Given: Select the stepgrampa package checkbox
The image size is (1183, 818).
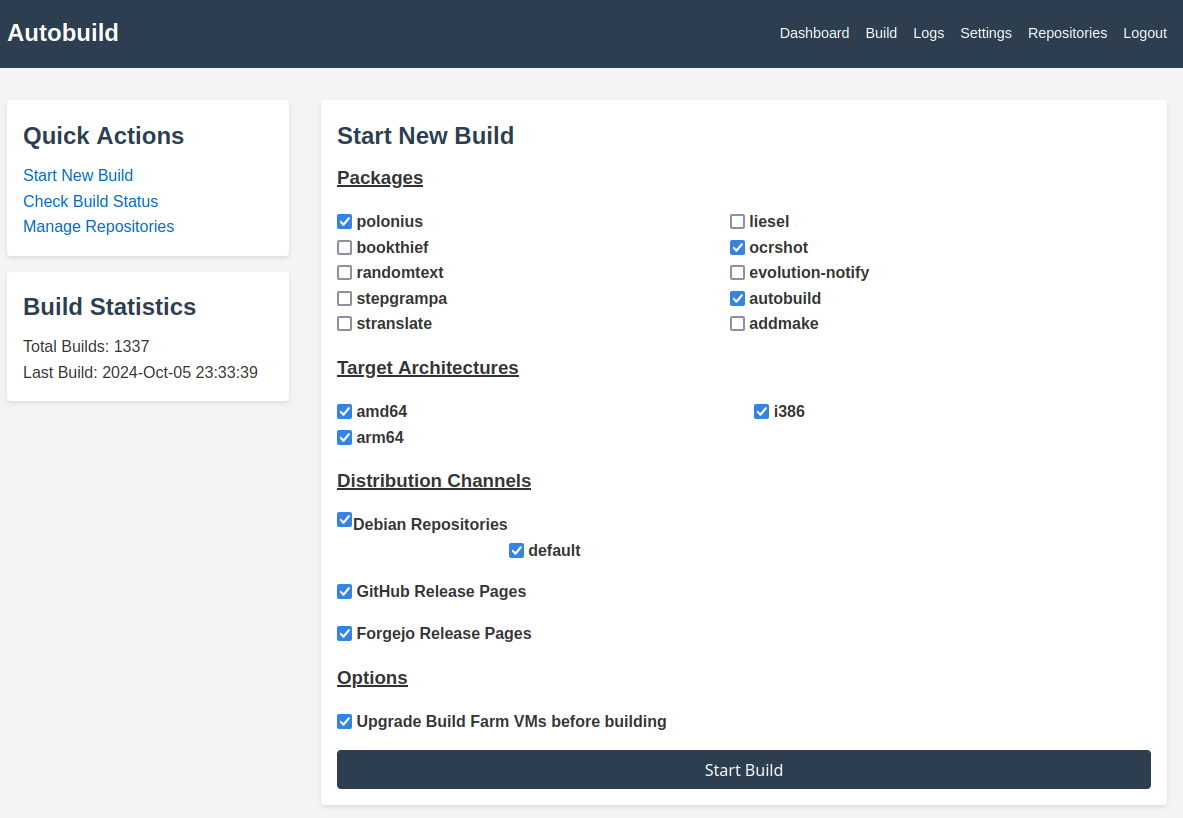Looking at the screenshot, I should coord(344,299).
